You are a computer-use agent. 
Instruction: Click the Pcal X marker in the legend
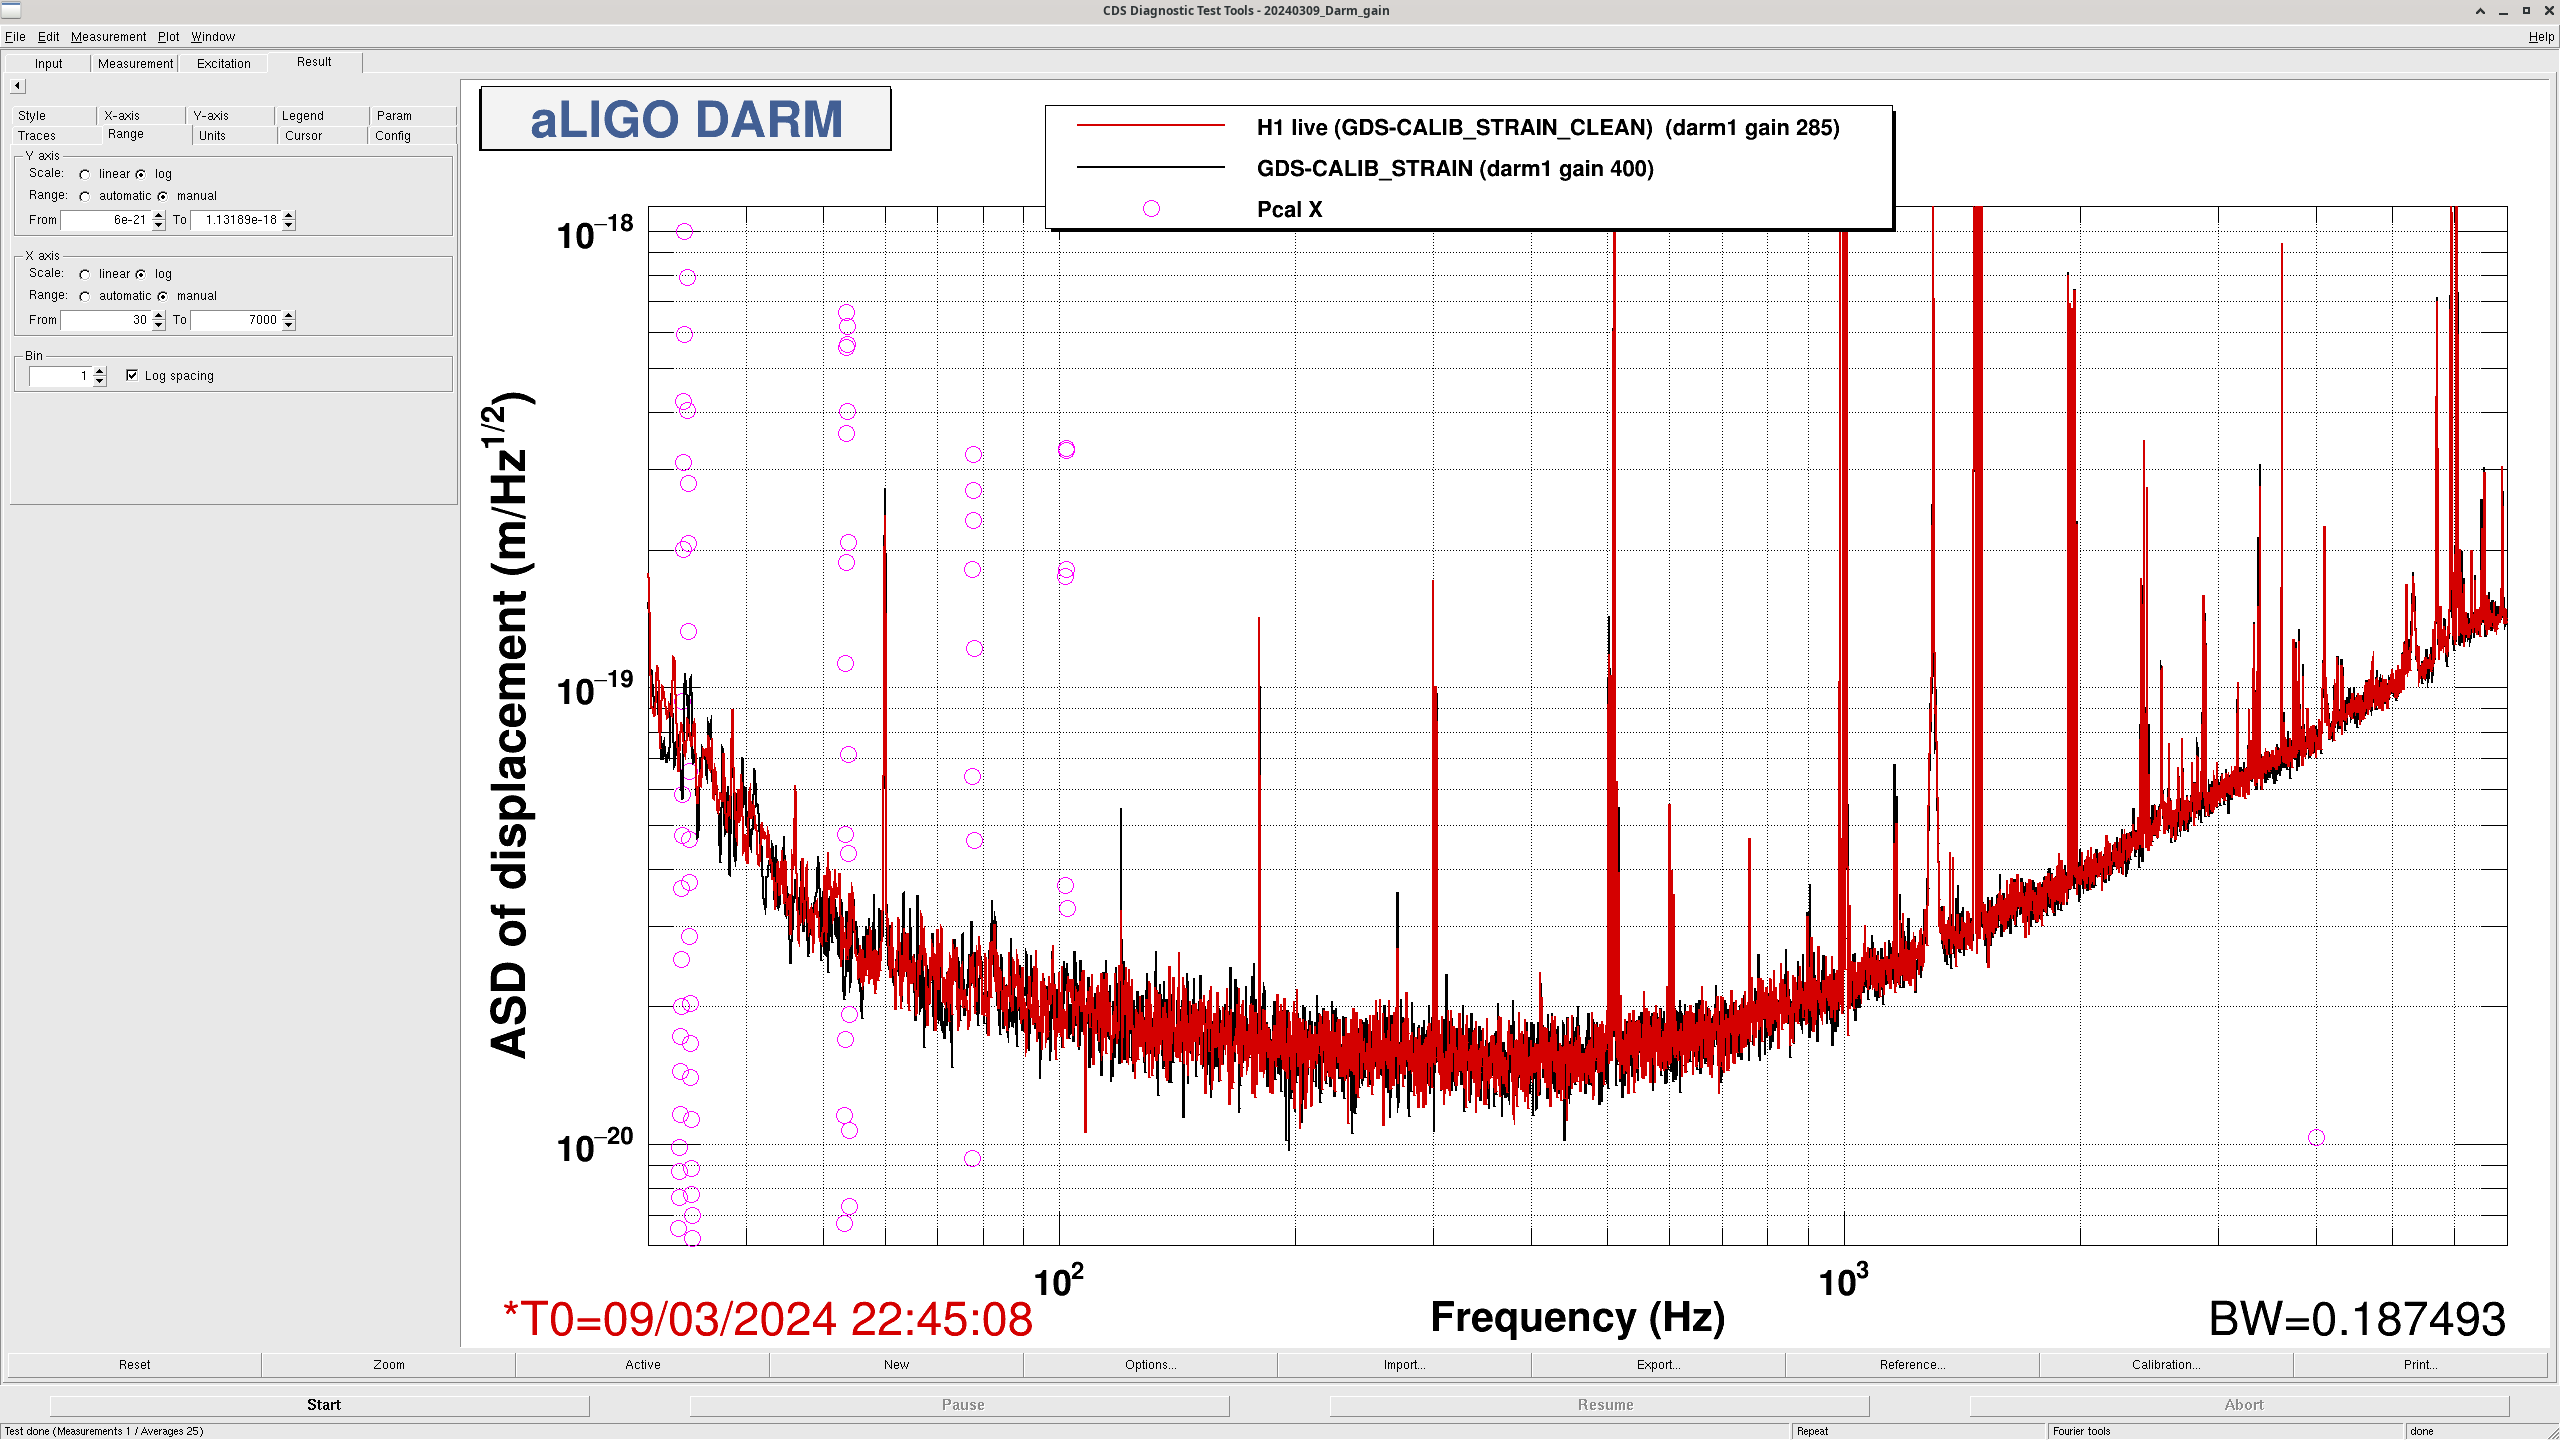[x=1151, y=209]
